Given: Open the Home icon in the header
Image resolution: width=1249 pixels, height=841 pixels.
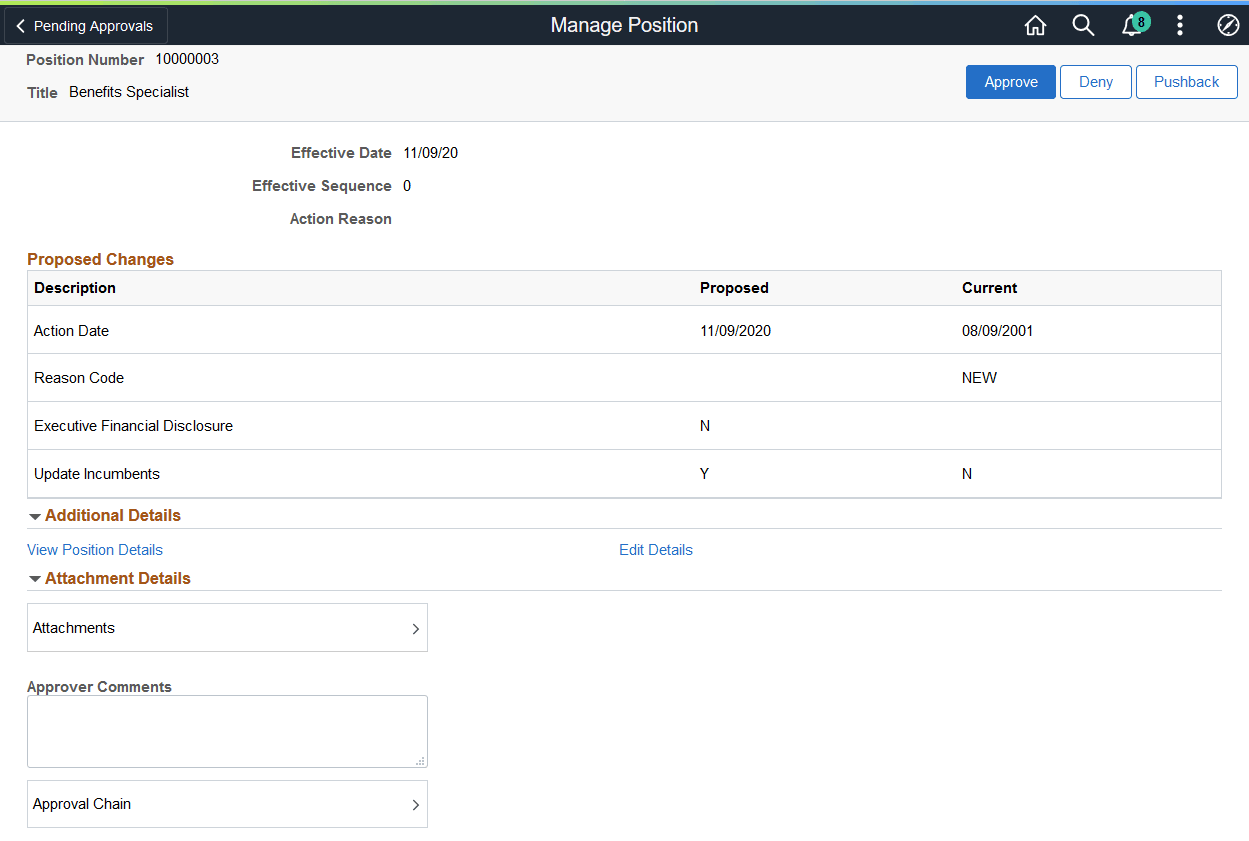Looking at the screenshot, I should click(1035, 25).
